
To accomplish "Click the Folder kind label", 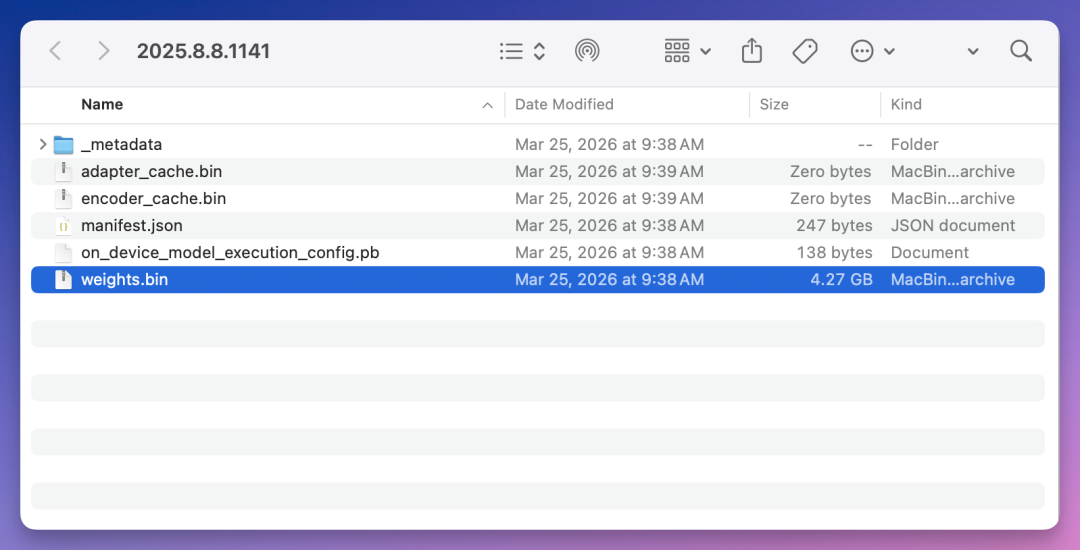I will tap(915, 145).
